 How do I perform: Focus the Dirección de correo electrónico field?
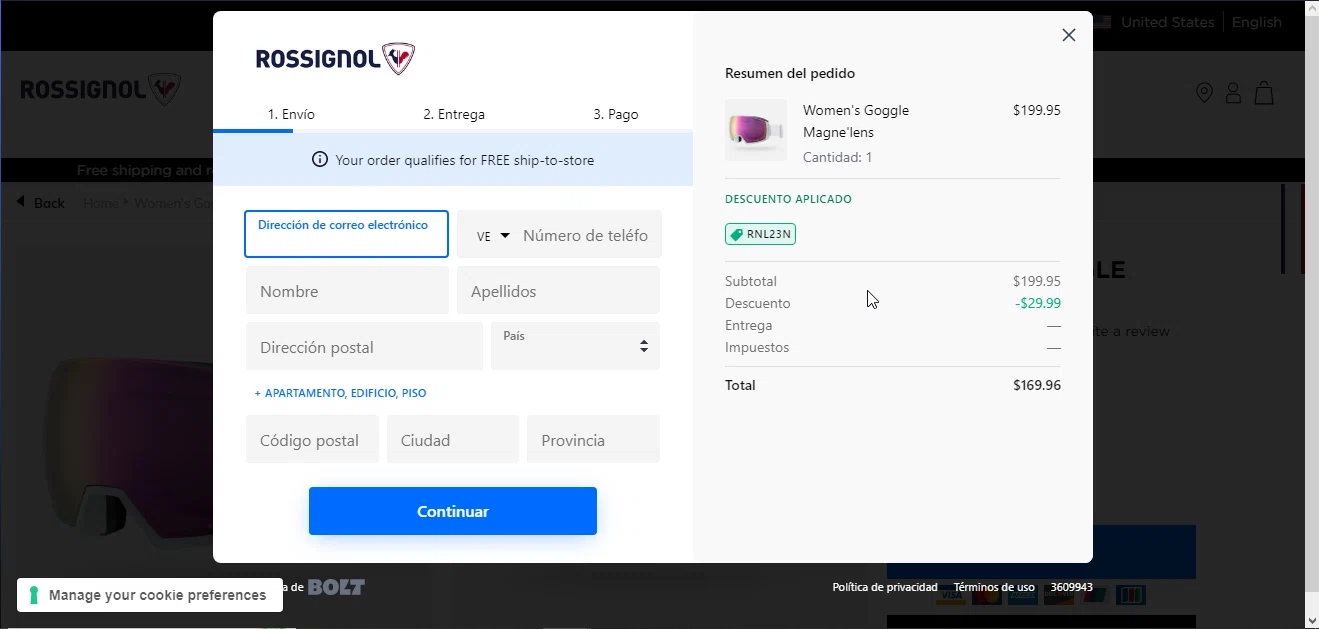click(x=347, y=234)
